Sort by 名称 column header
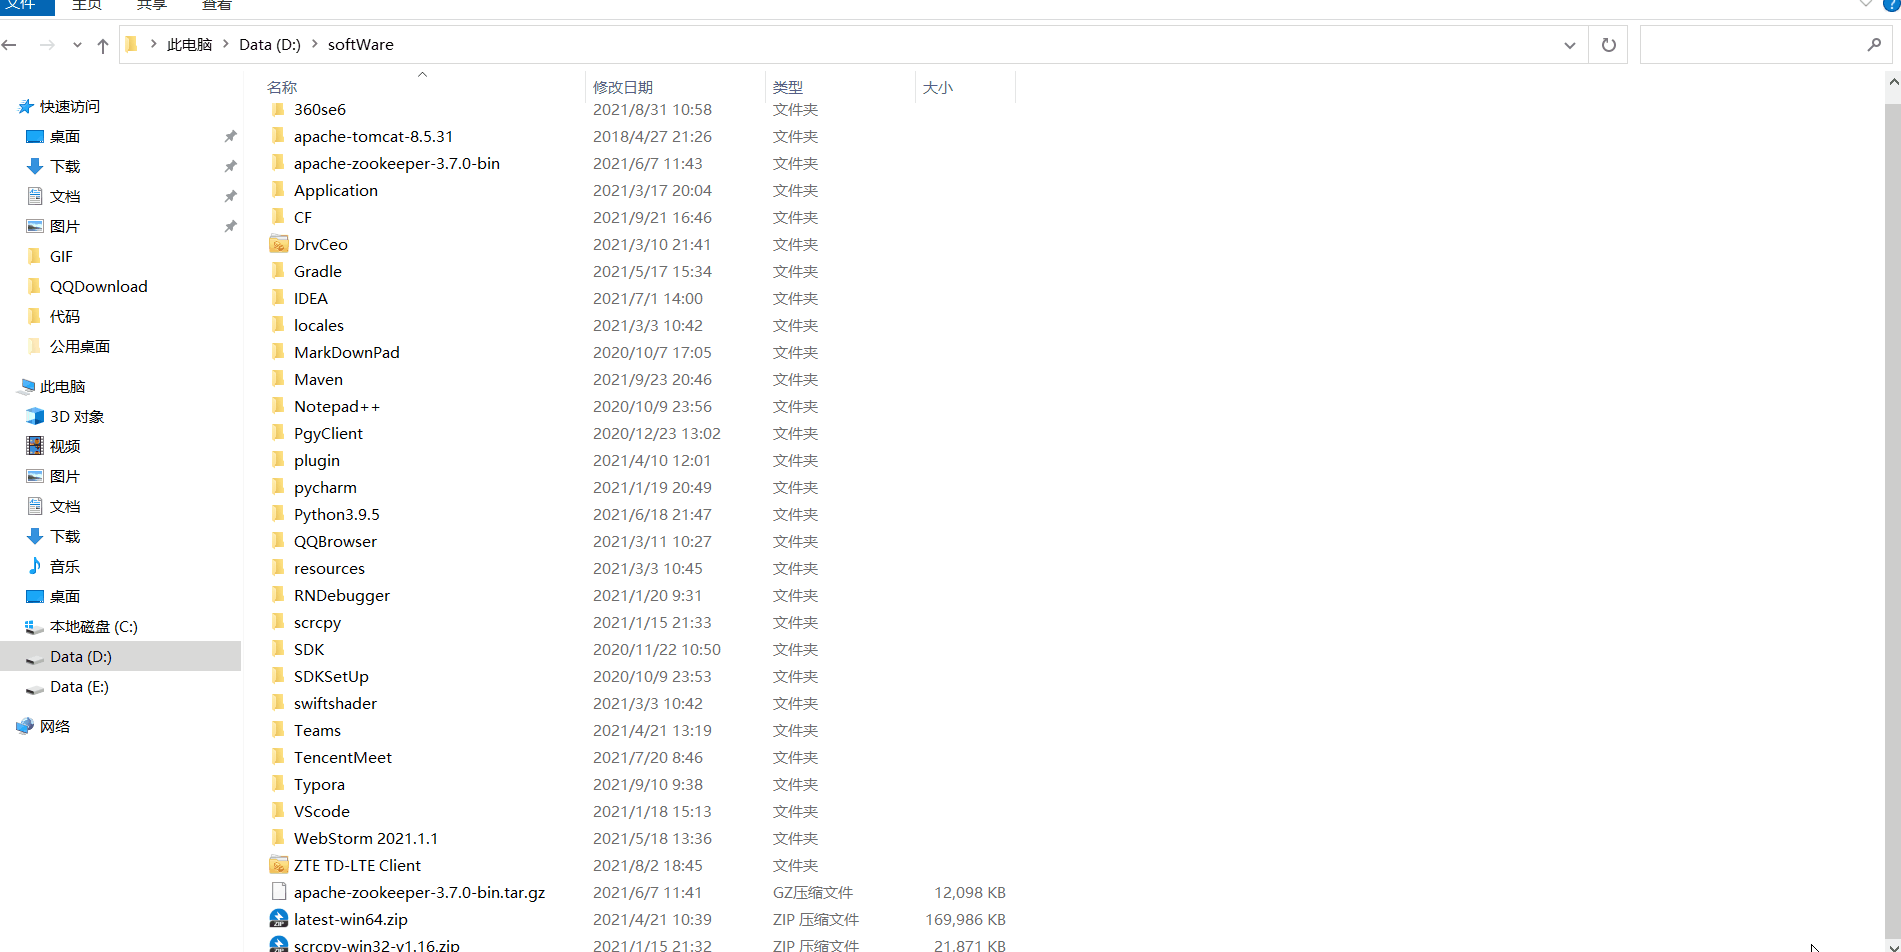This screenshot has width=1901, height=952. [282, 88]
